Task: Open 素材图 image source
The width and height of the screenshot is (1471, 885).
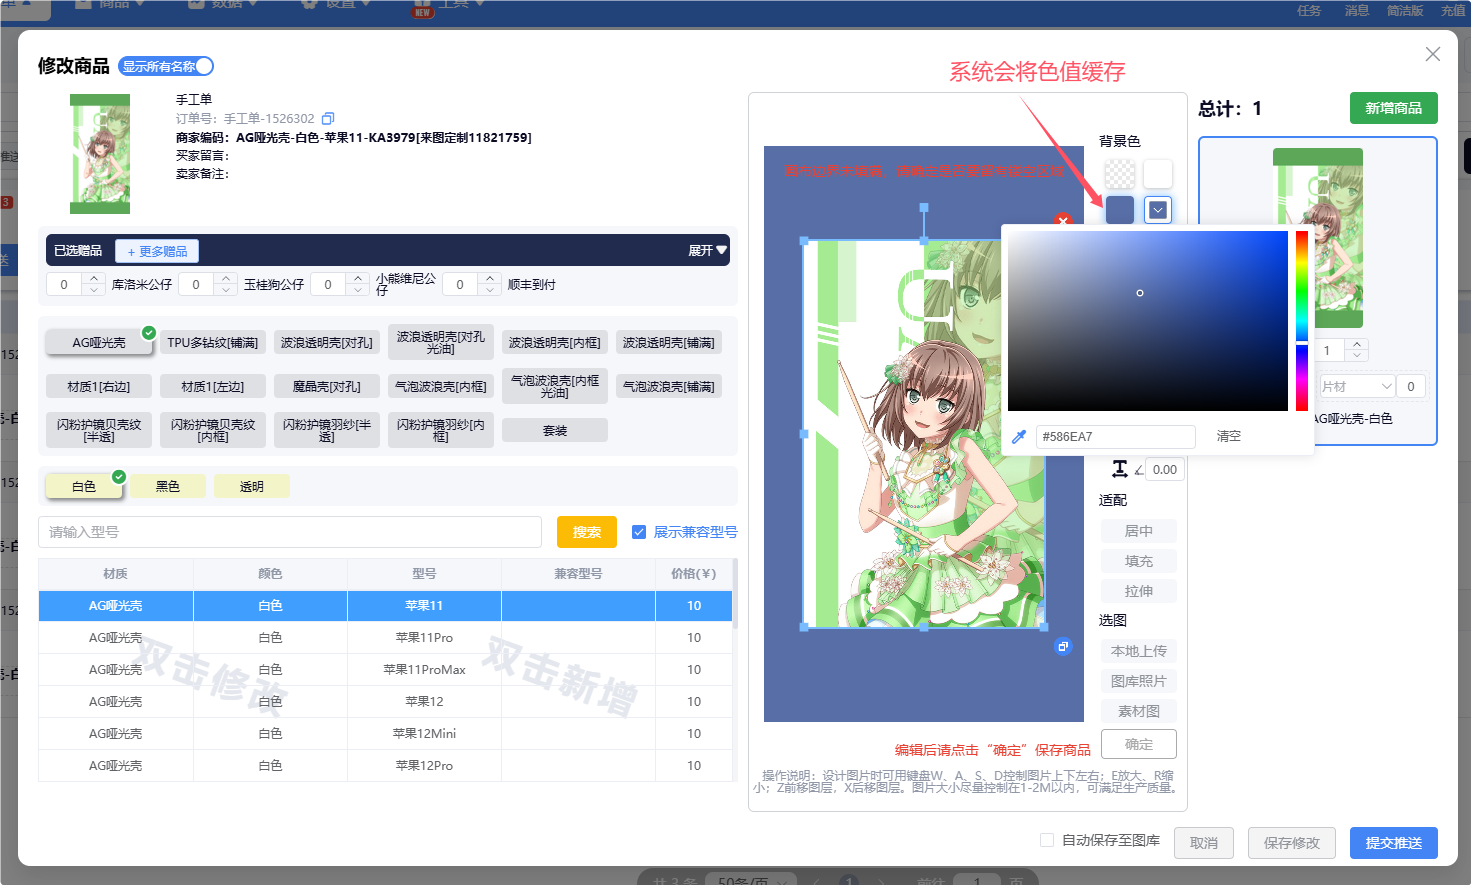Action: coord(1139,711)
